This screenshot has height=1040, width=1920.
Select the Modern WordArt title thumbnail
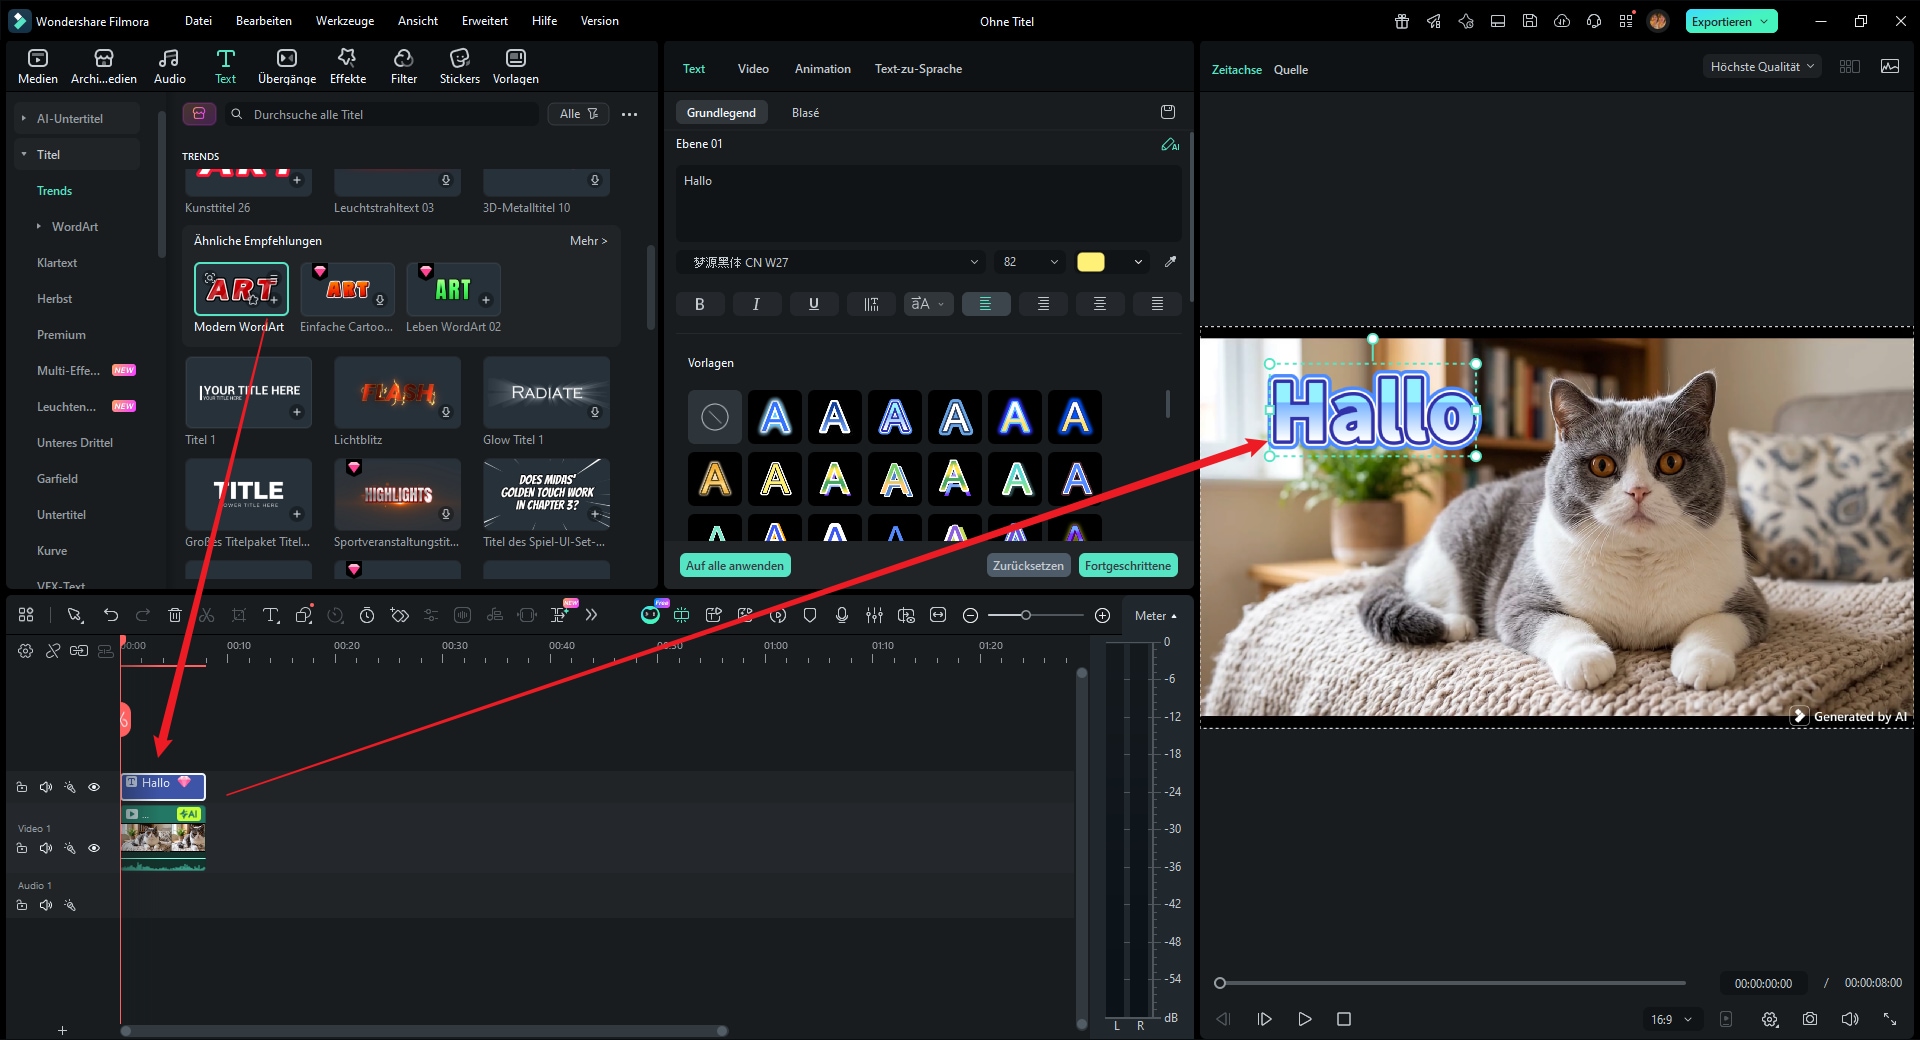[241, 289]
